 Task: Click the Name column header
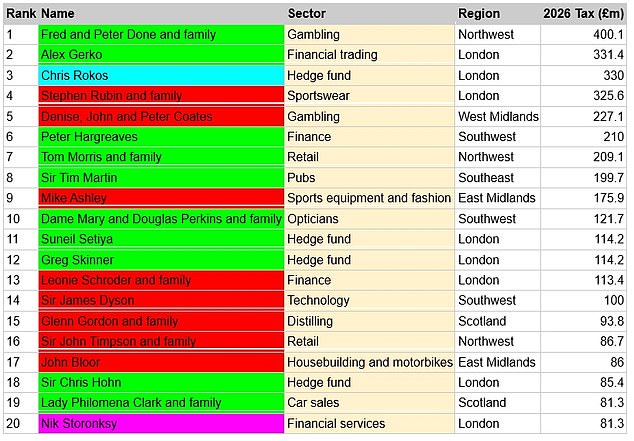[x=160, y=14]
